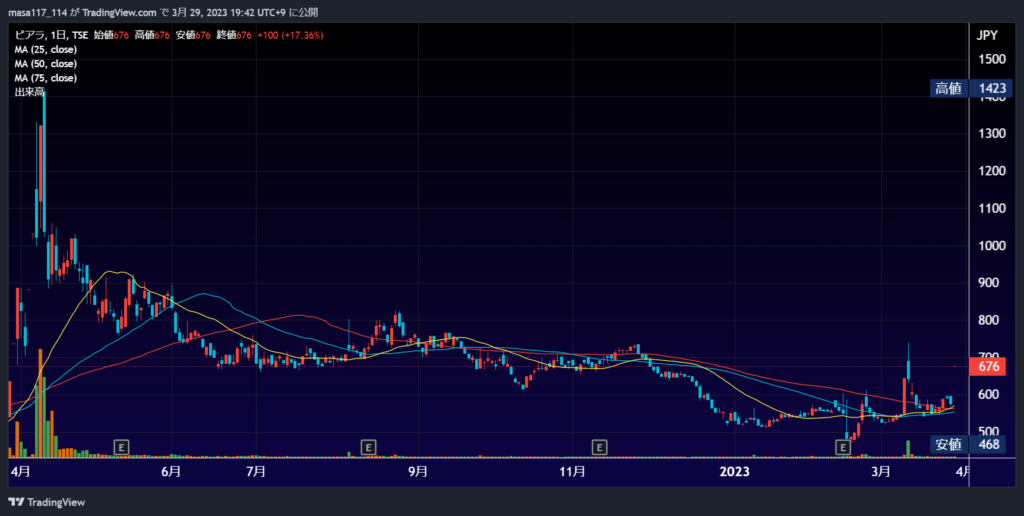This screenshot has width=1024, height=516.
Task: Click the 安値 468 low price tag
Action: 968,445
